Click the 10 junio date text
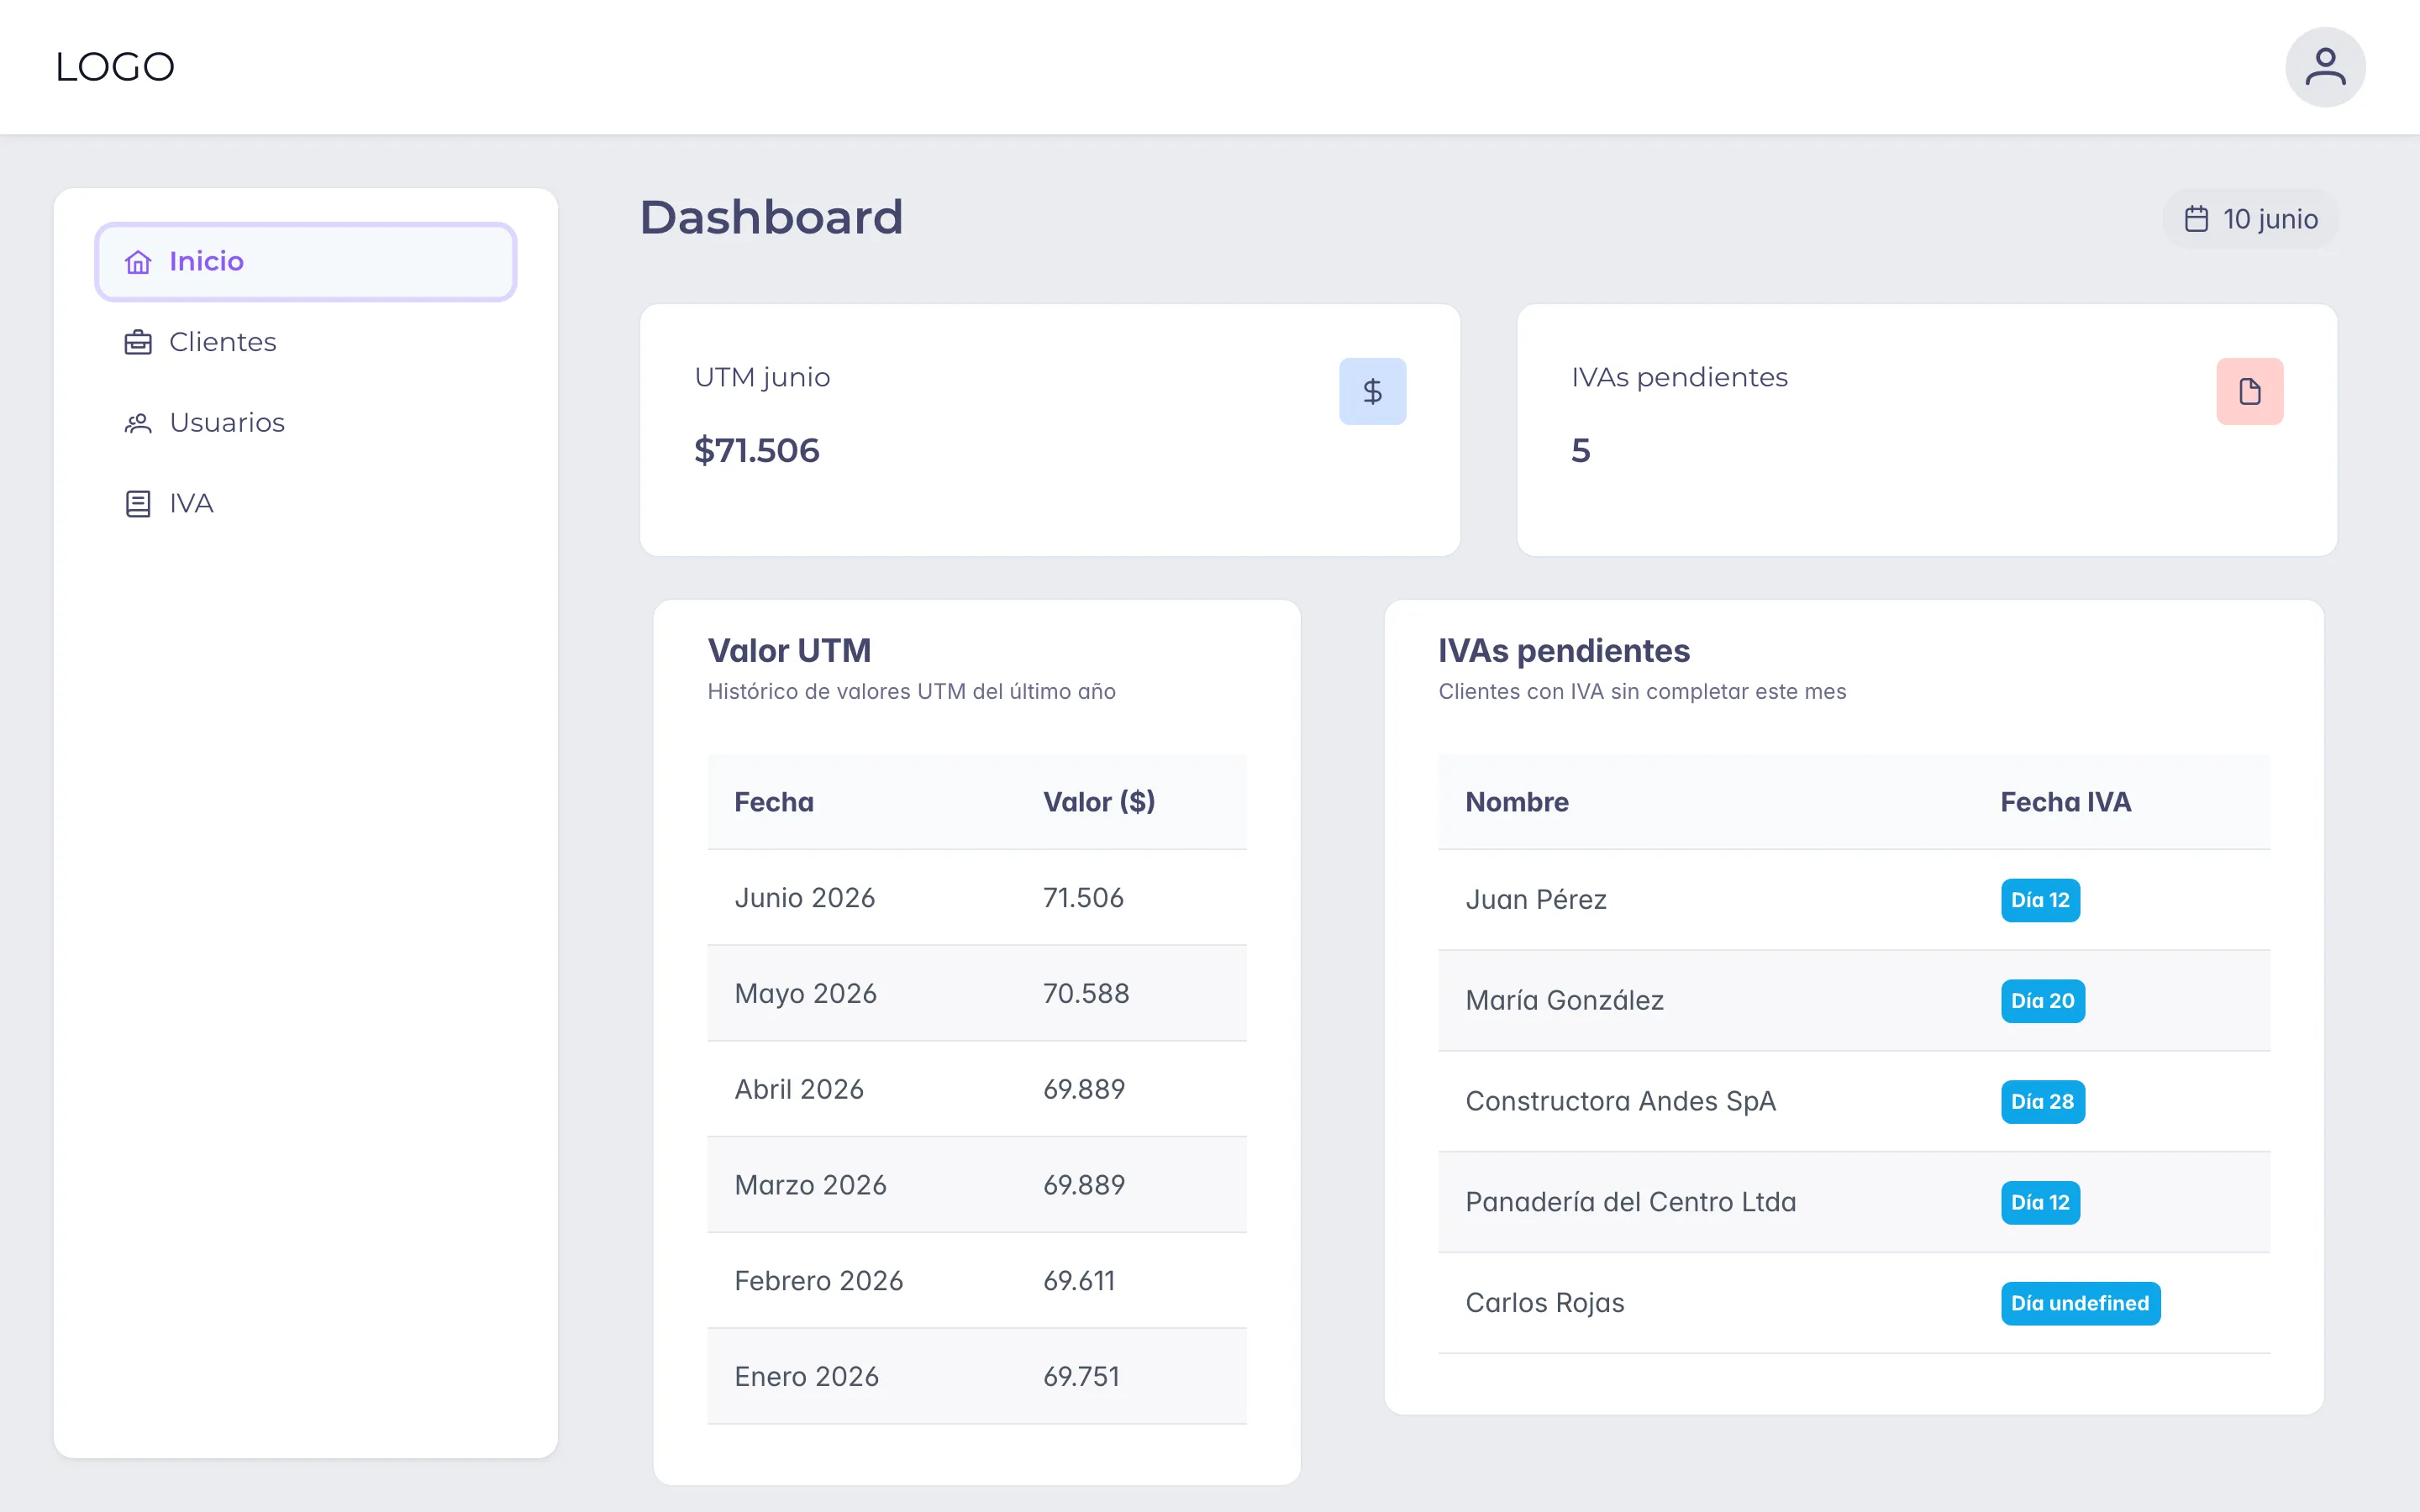The width and height of the screenshot is (2420, 1512). coord(2270,219)
